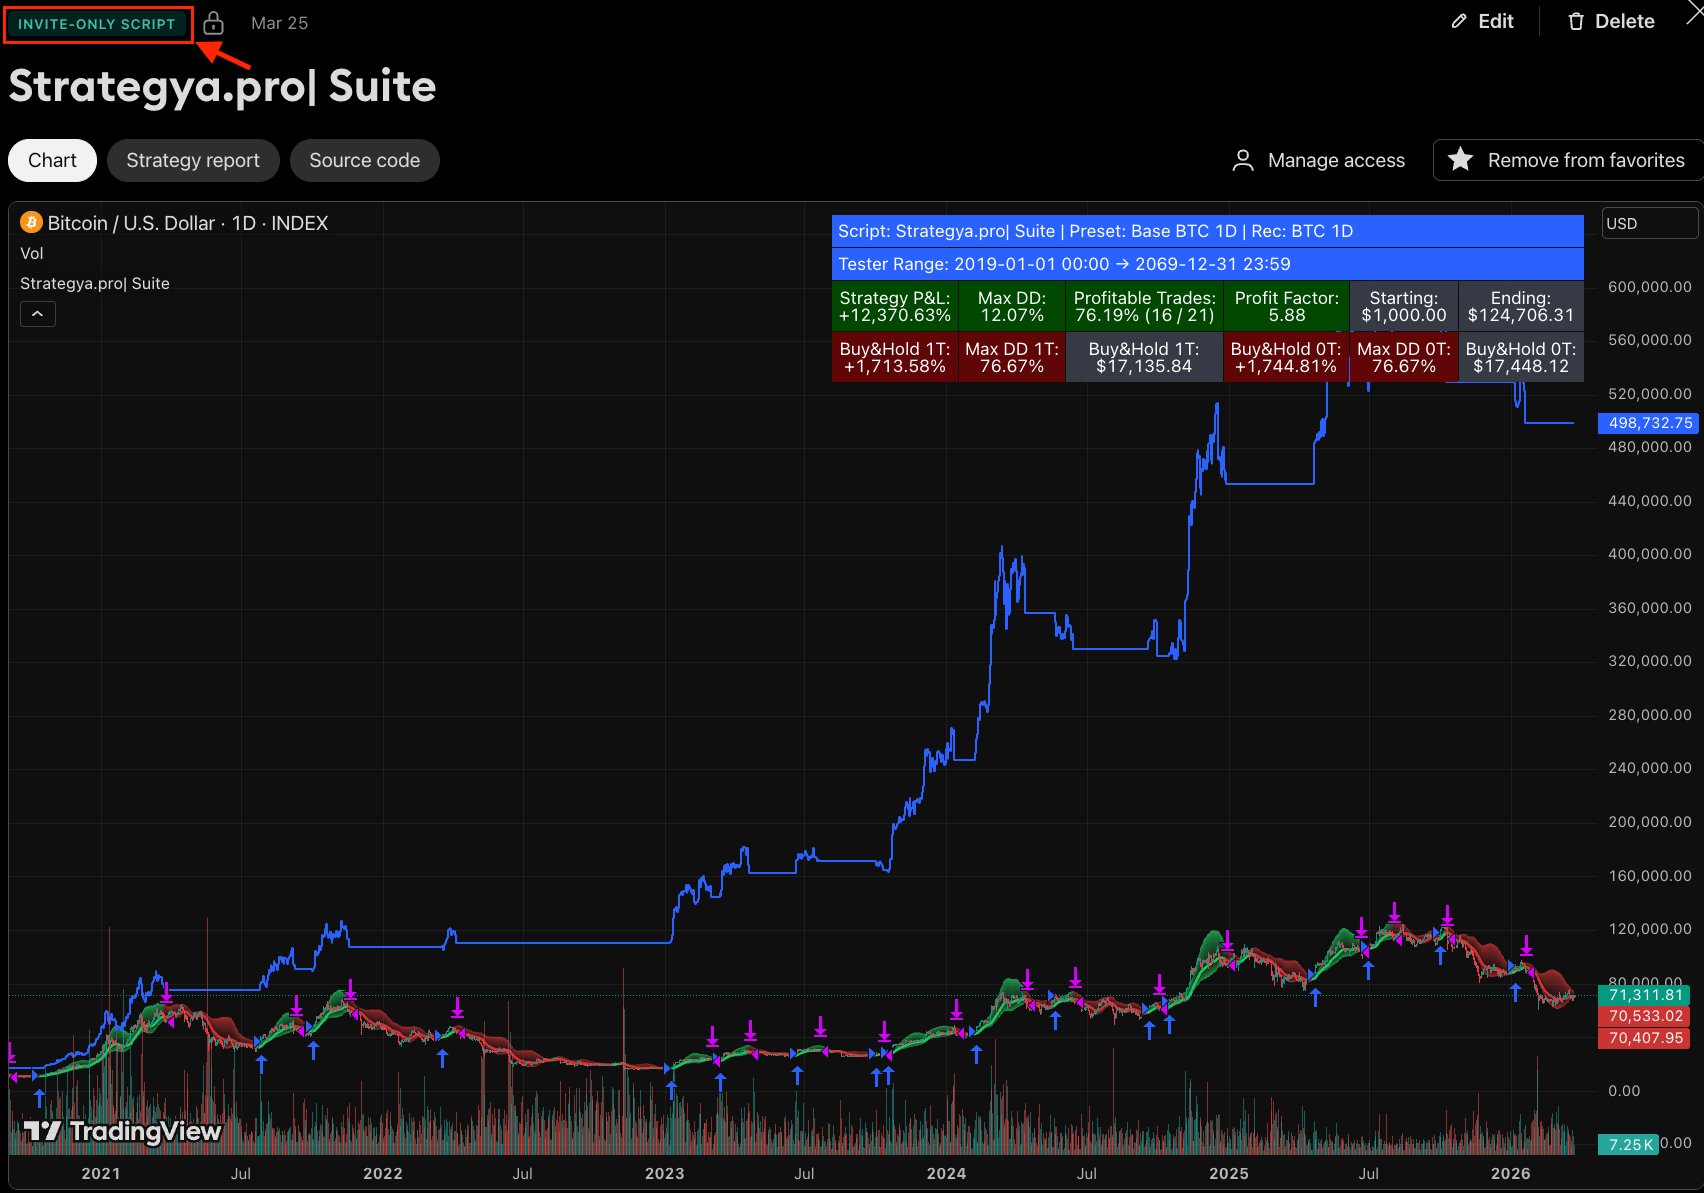Click the Bitcoin symbol logo
The height and width of the screenshot is (1193, 1704).
31,222
